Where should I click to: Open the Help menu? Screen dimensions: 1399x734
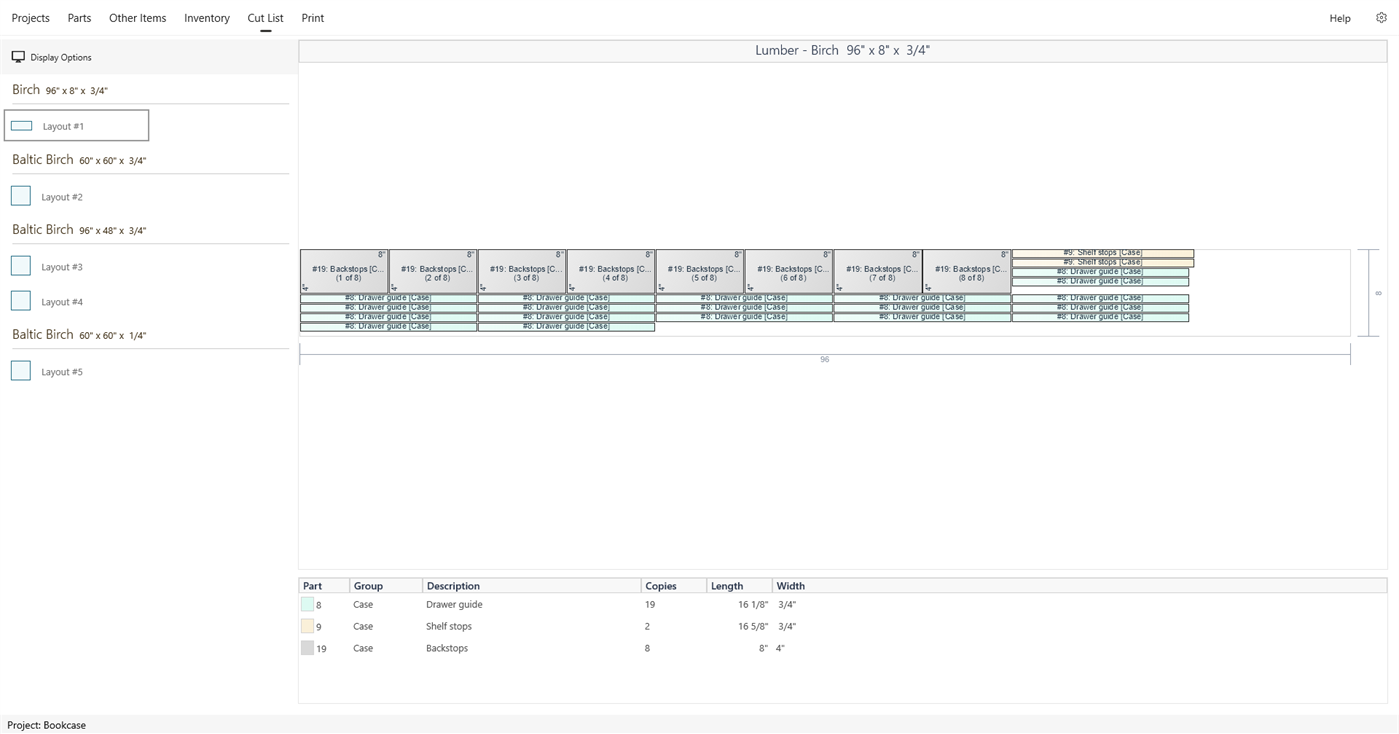(x=1340, y=18)
